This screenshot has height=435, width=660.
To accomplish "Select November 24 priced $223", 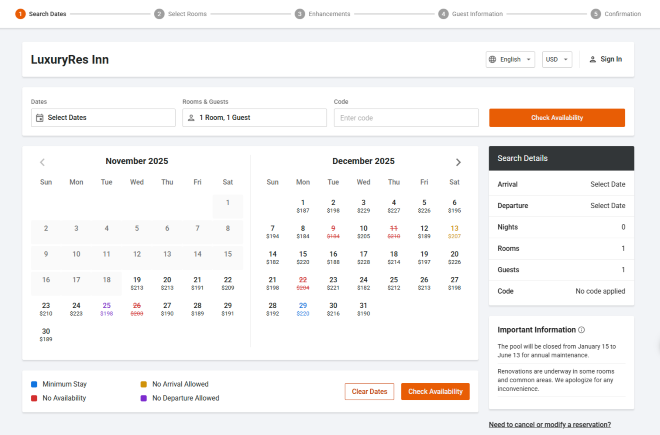I will click(x=76, y=309).
